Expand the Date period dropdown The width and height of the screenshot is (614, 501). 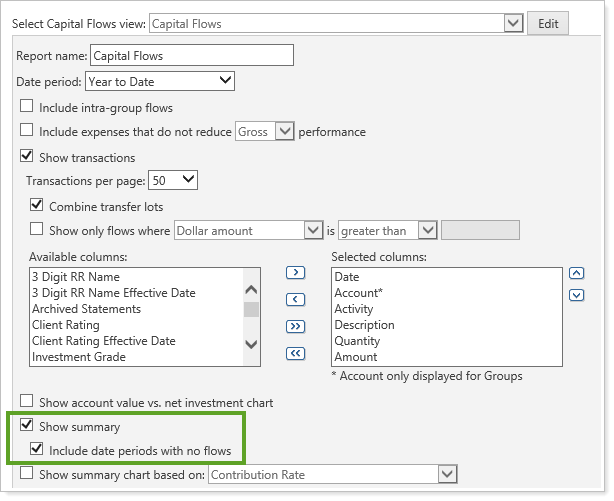click(225, 81)
